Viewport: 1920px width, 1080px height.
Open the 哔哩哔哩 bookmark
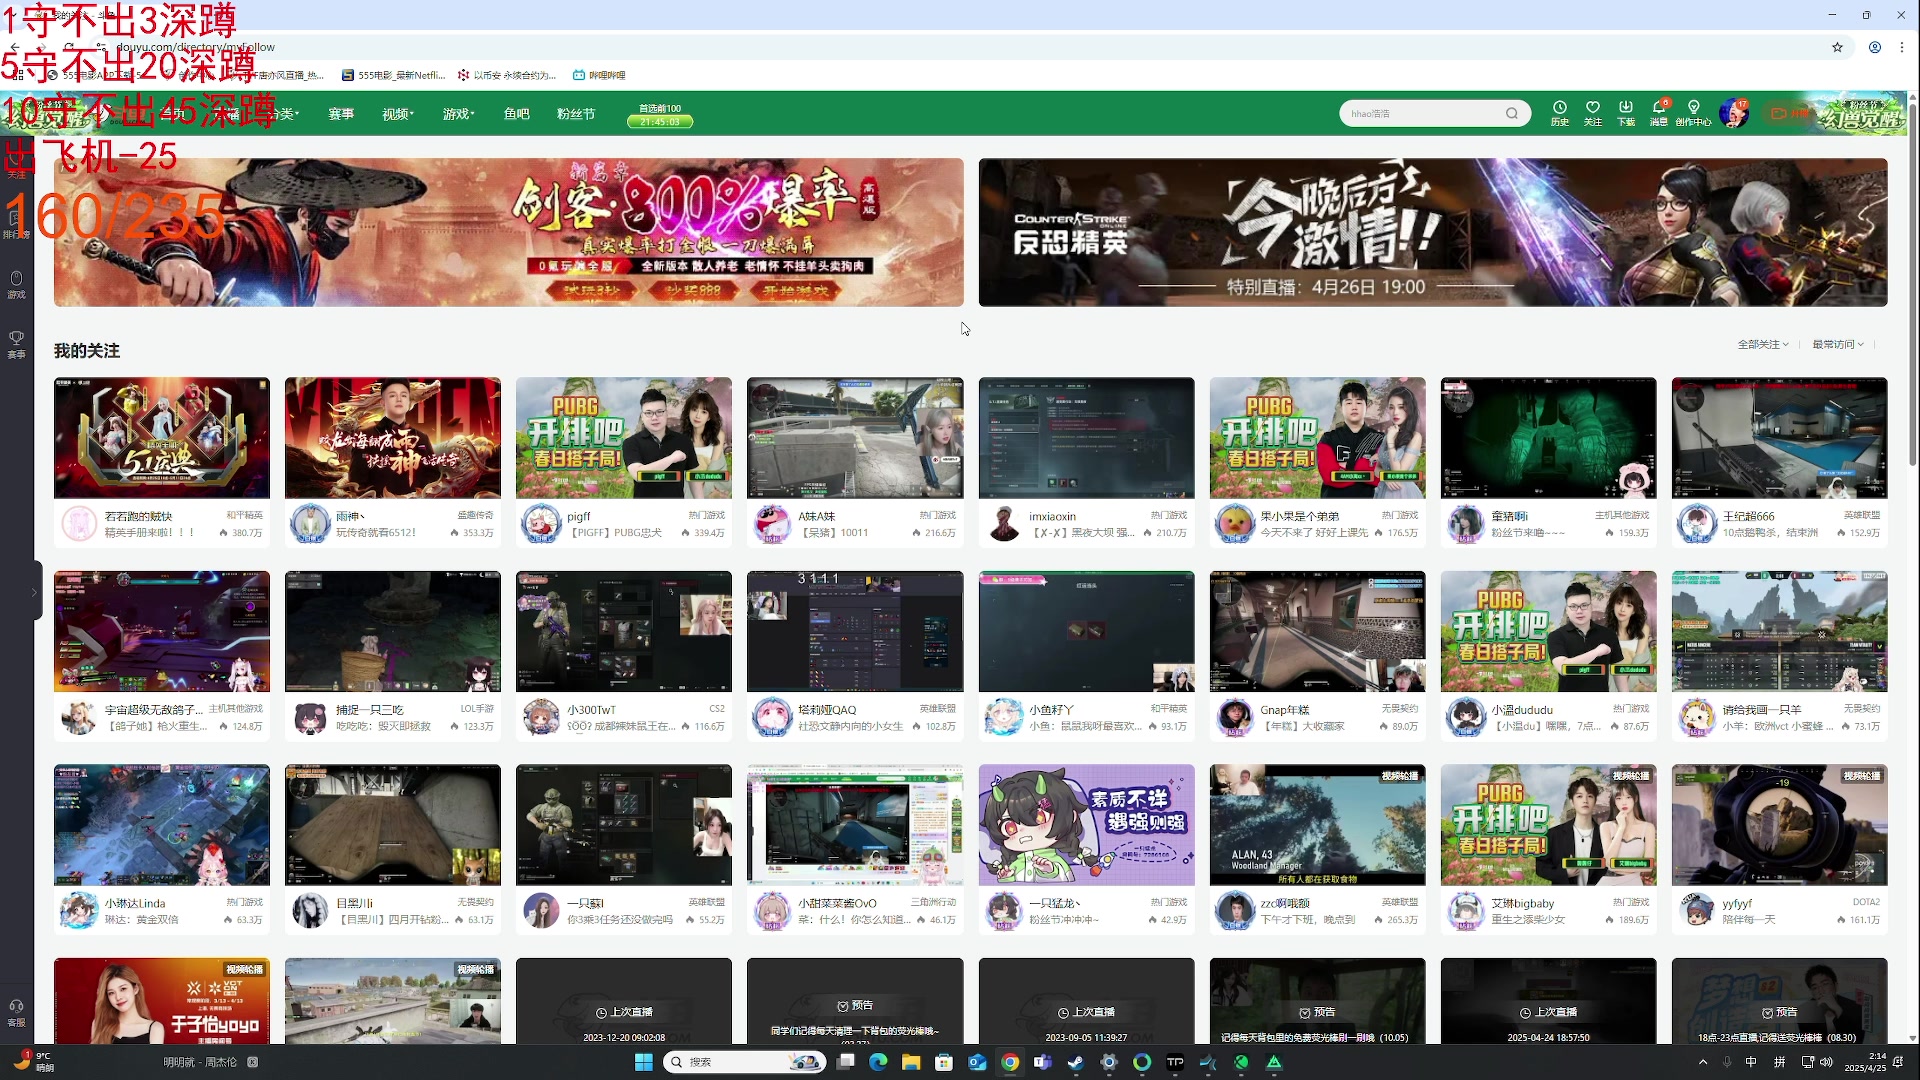point(599,75)
